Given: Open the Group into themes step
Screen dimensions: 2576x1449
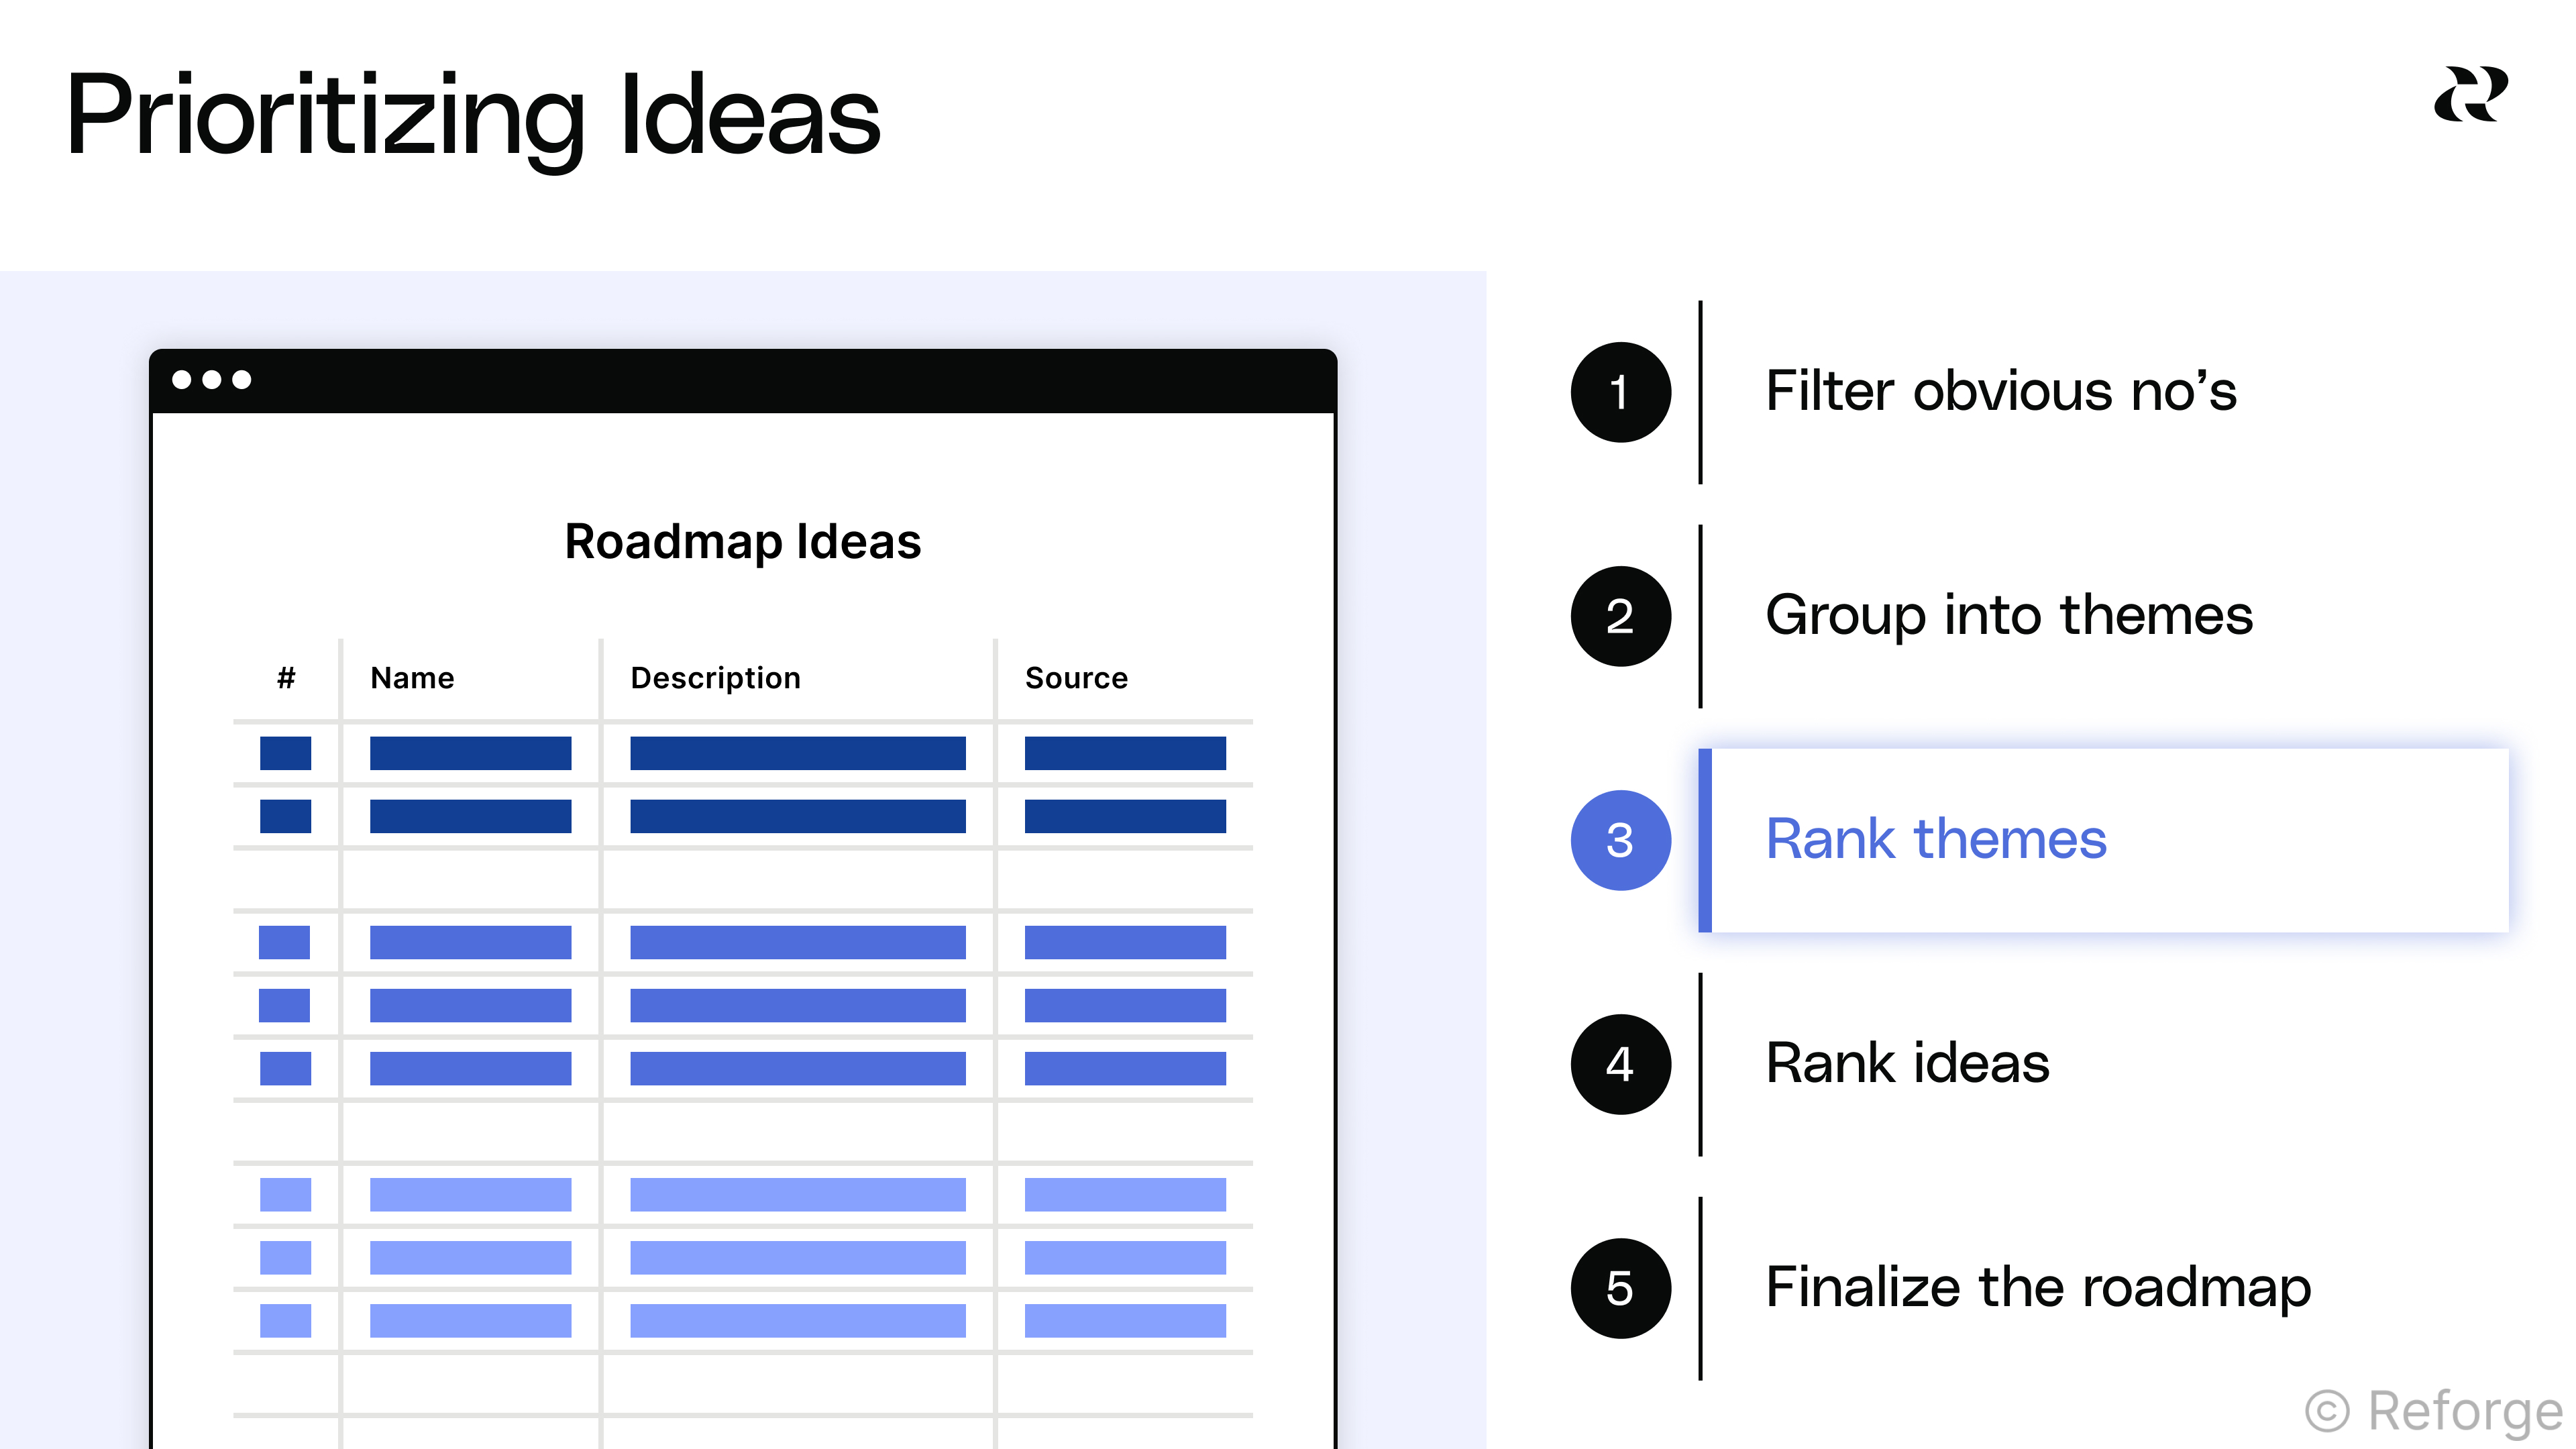Looking at the screenshot, I should [2009, 615].
